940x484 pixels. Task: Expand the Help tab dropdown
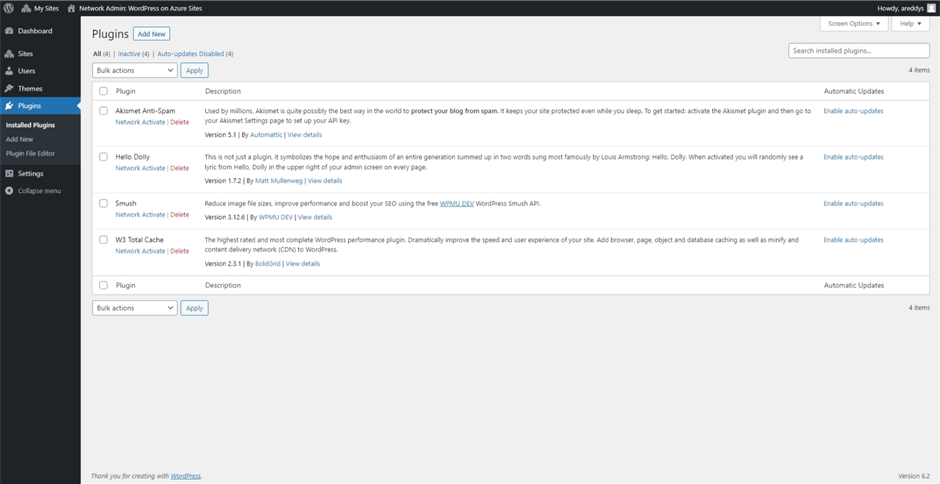909,23
